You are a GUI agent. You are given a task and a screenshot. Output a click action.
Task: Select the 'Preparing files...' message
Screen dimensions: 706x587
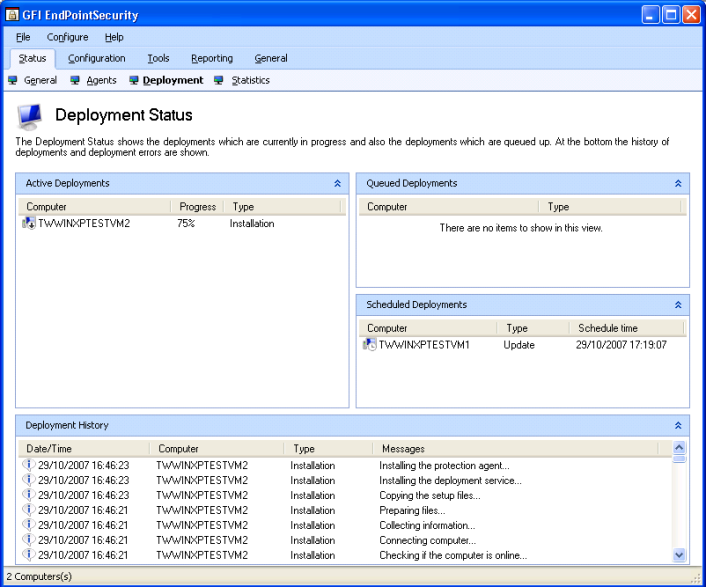(x=412, y=510)
